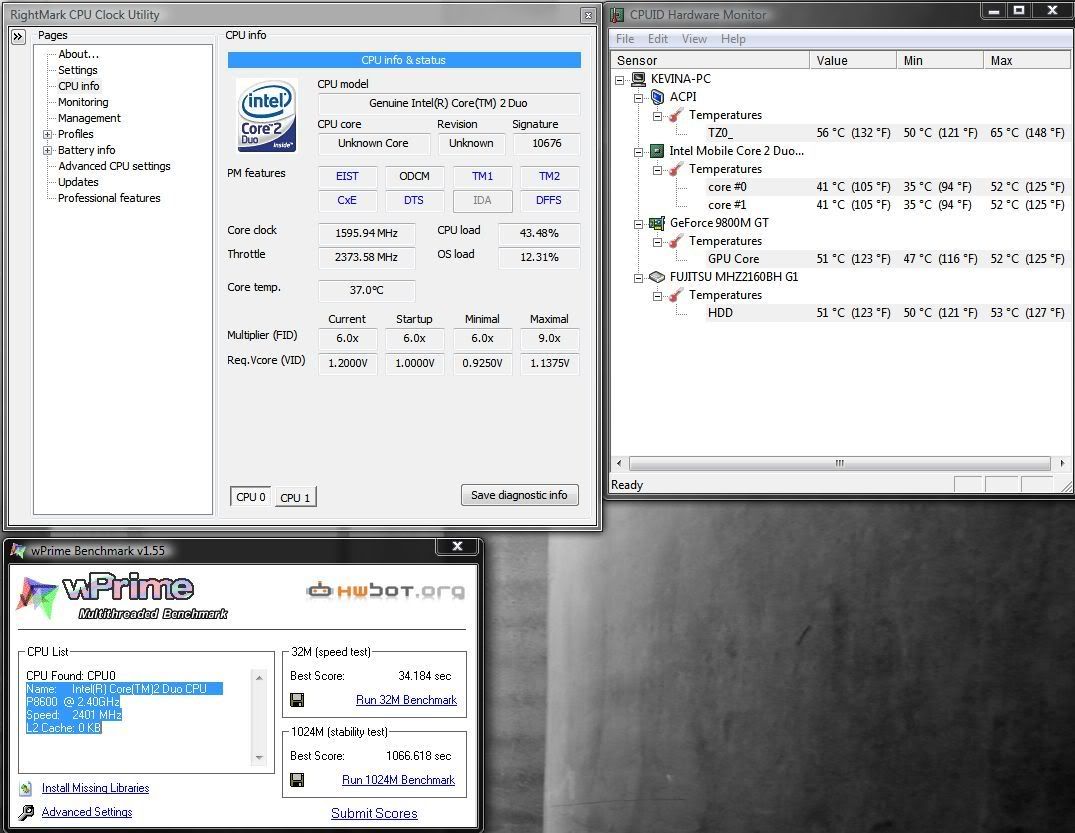The width and height of the screenshot is (1075, 833).
Task: Click the Sensor column header
Action: (x=710, y=60)
